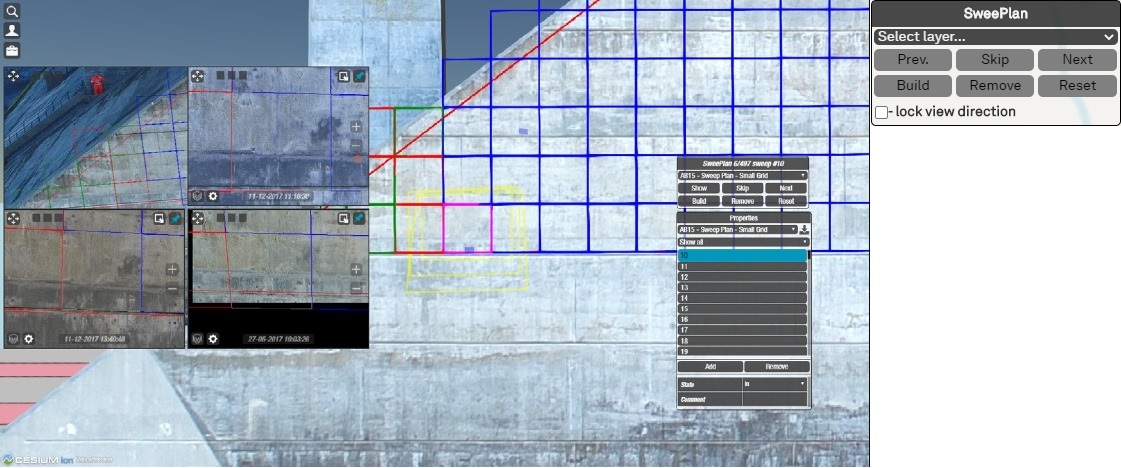The image size is (1121, 468).
Task: Enable lock view direction checkbox
Action: coord(881,112)
